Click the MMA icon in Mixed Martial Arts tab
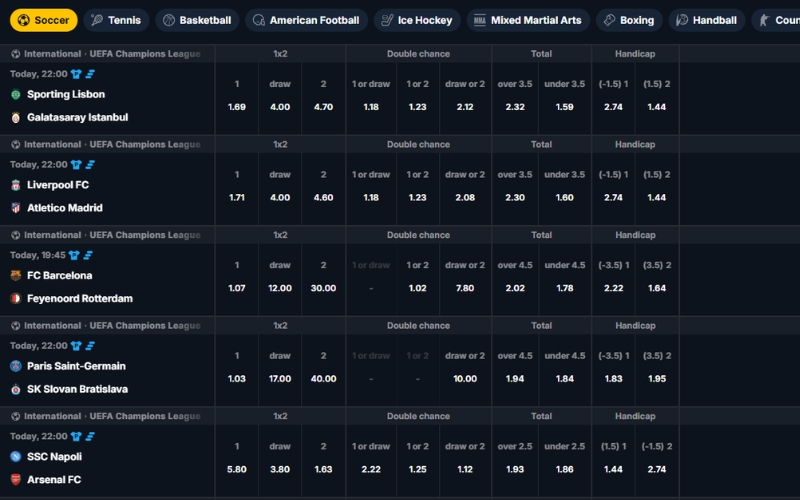This screenshot has width=800, height=500. [x=480, y=20]
